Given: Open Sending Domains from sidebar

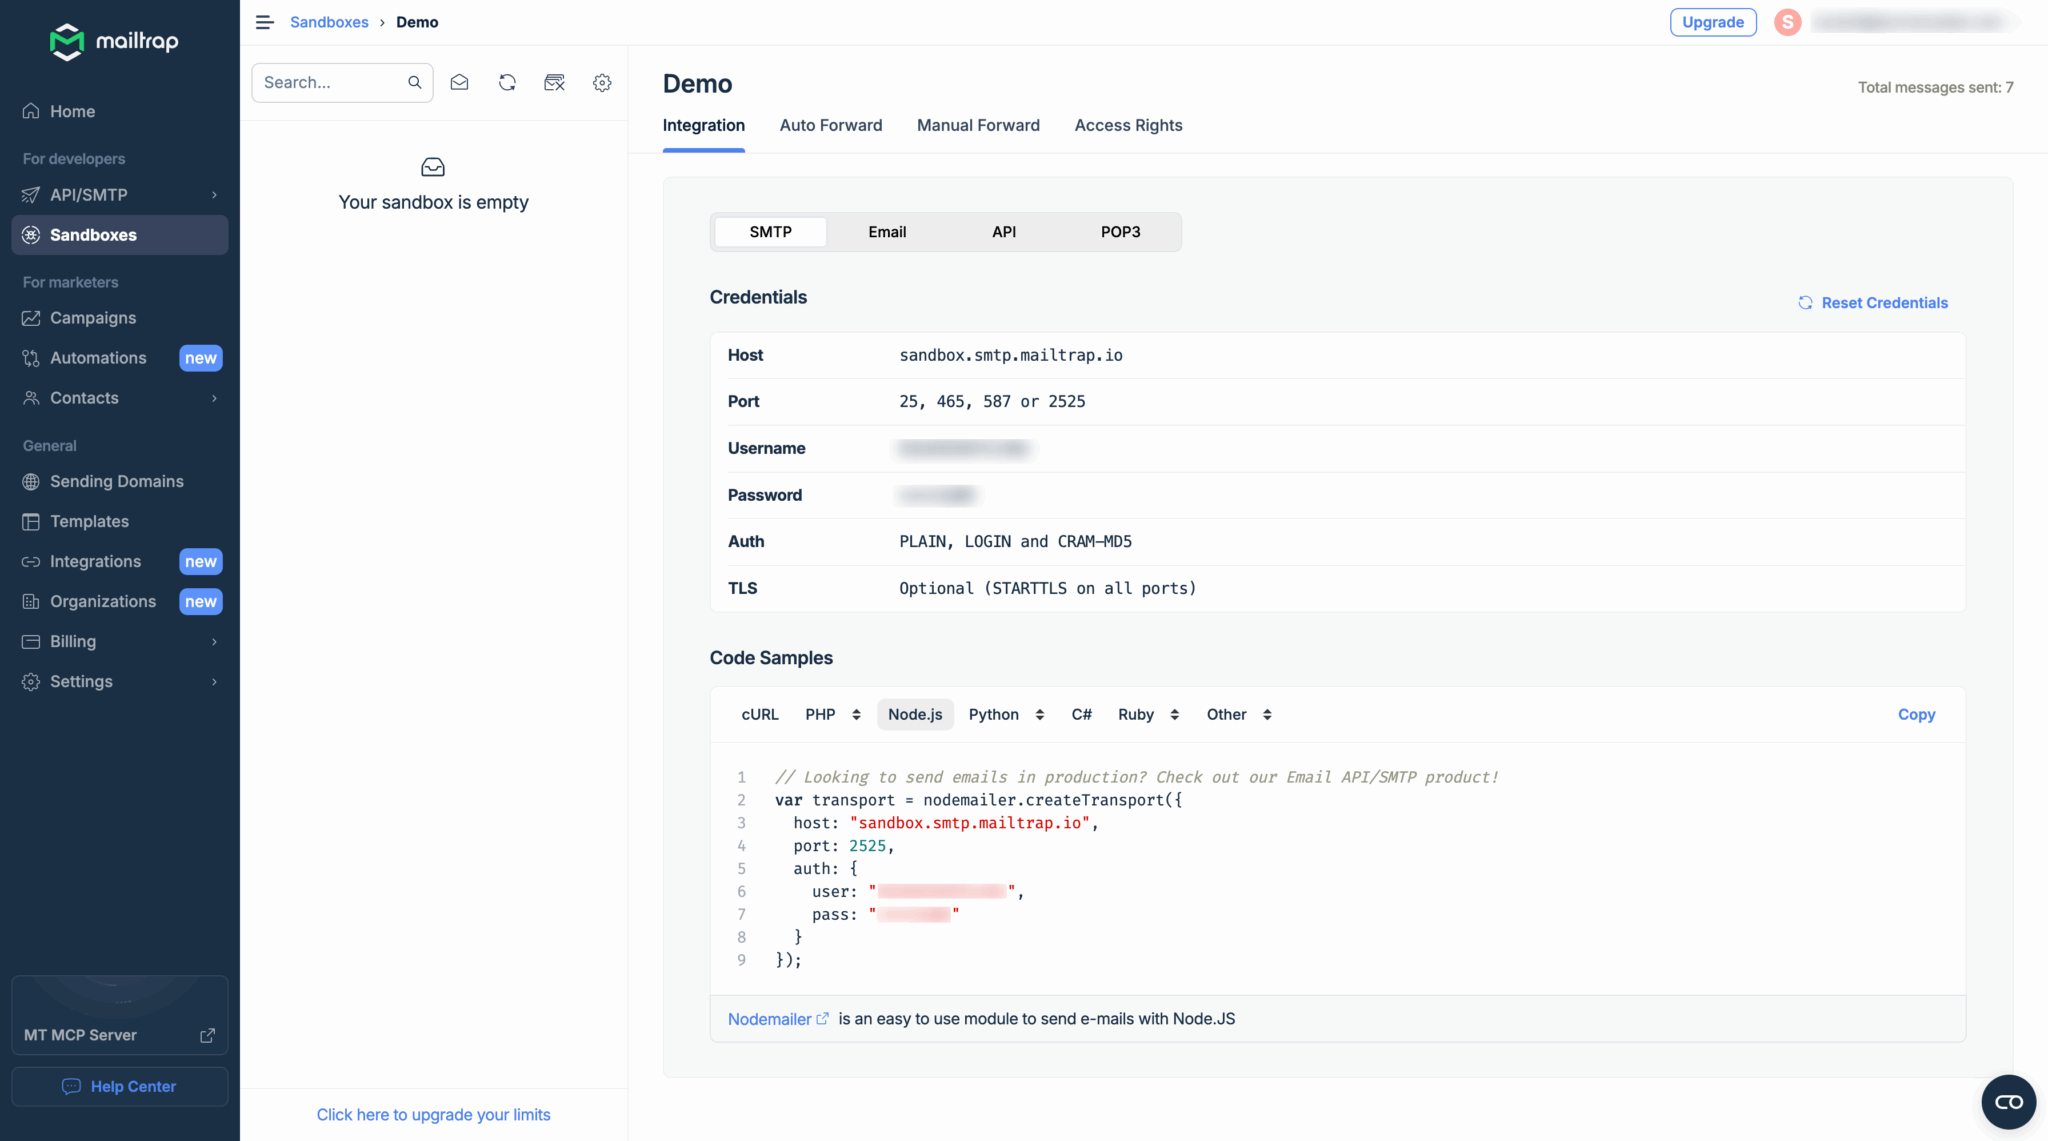Looking at the screenshot, I should 116,481.
